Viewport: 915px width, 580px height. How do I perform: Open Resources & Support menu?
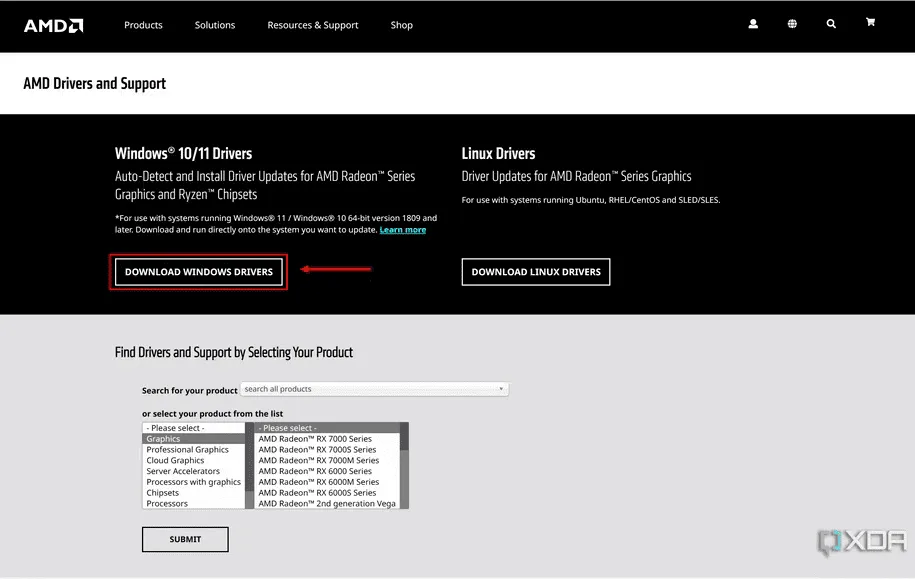(x=312, y=25)
